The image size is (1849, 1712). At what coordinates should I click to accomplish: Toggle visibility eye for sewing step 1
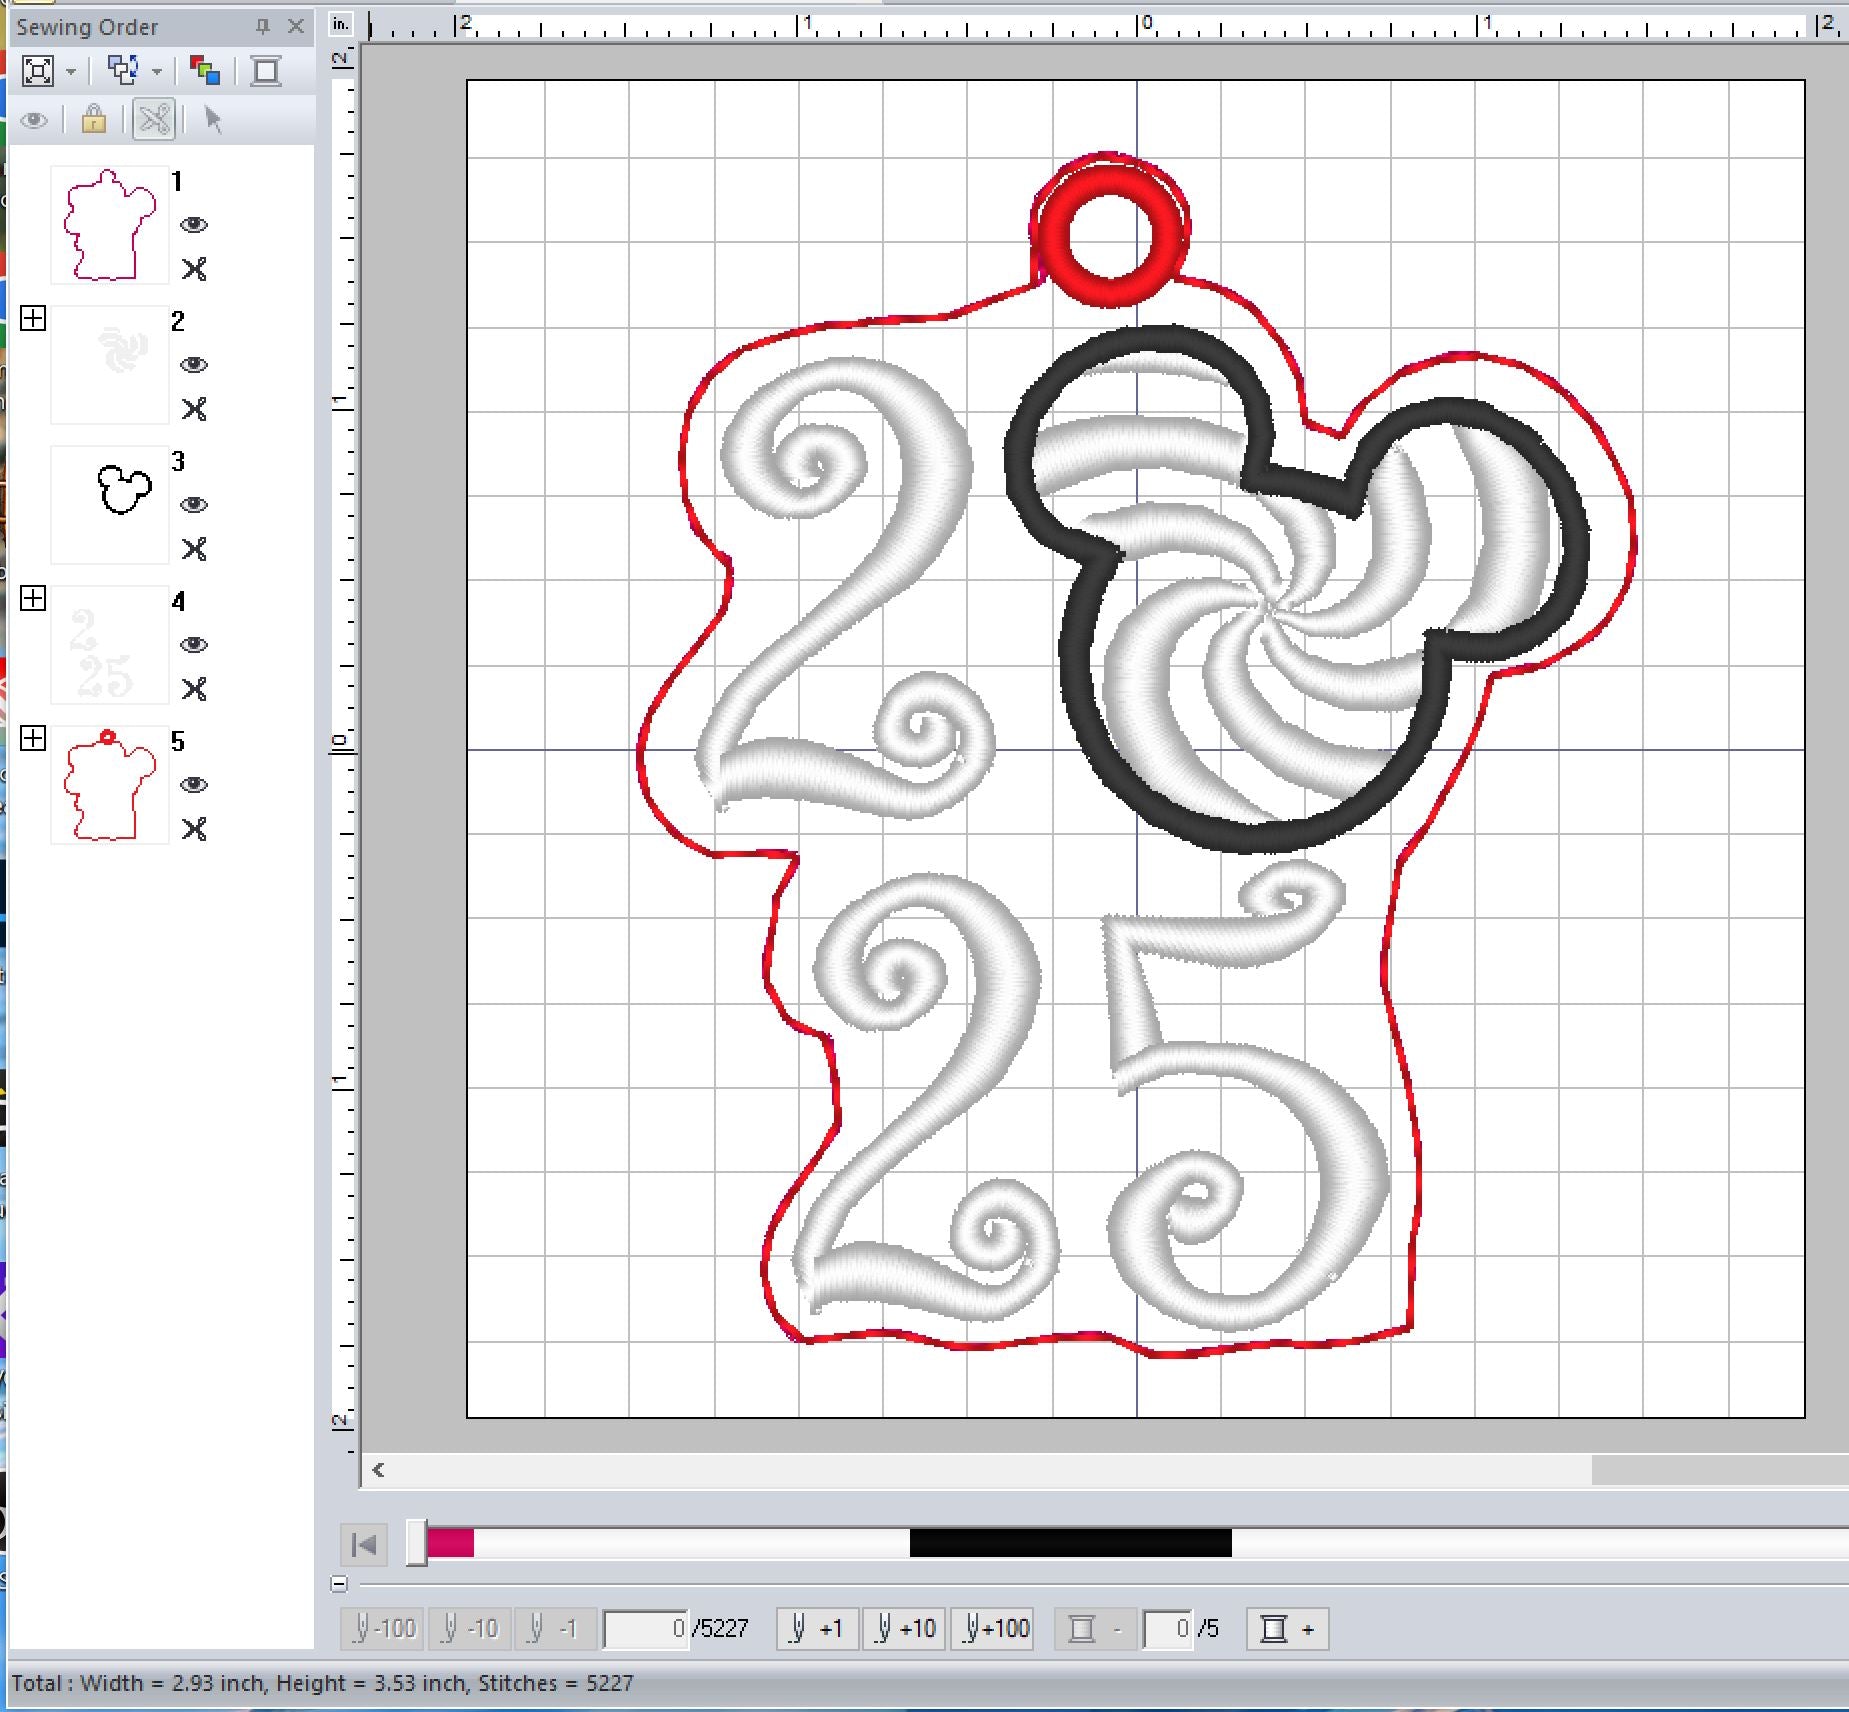194,225
